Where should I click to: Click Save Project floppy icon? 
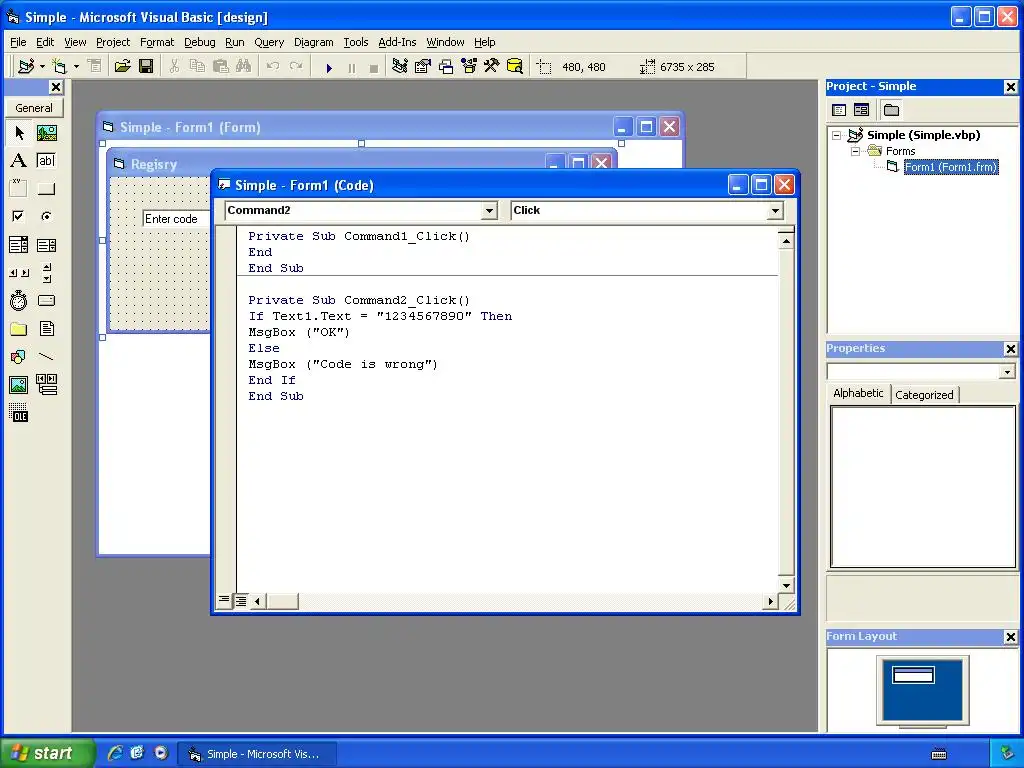[146, 66]
